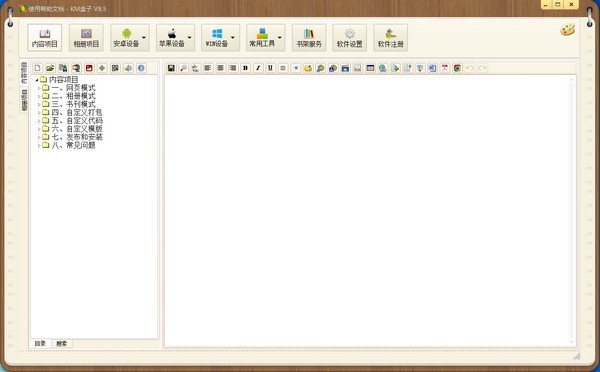Click the horizontal line icon after underline

click(x=283, y=68)
